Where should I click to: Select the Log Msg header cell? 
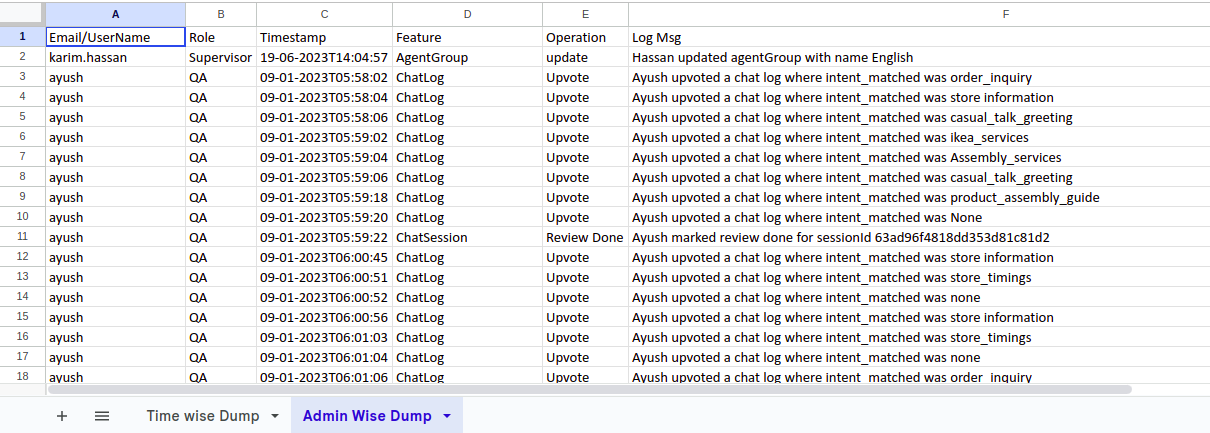click(918, 37)
